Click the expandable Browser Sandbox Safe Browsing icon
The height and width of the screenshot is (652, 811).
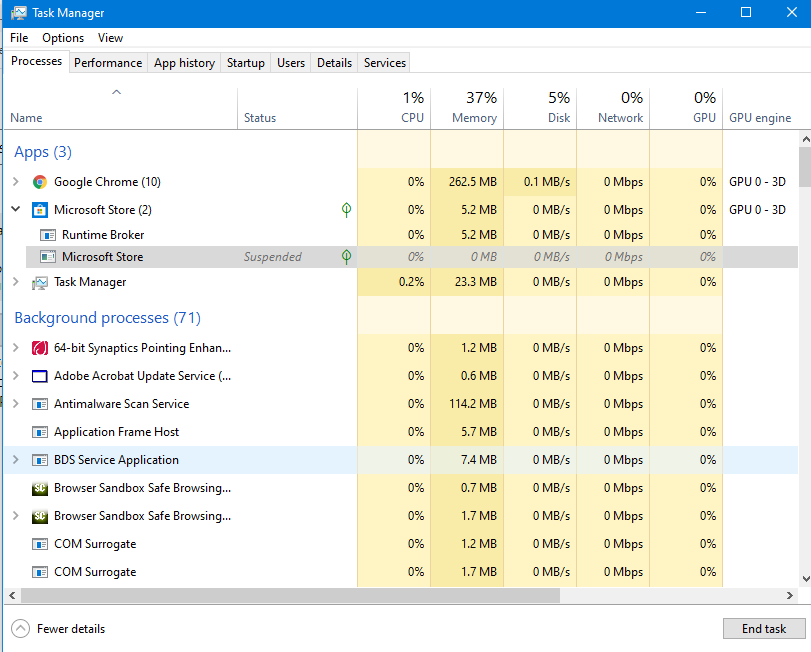click(x=40, y=516)
